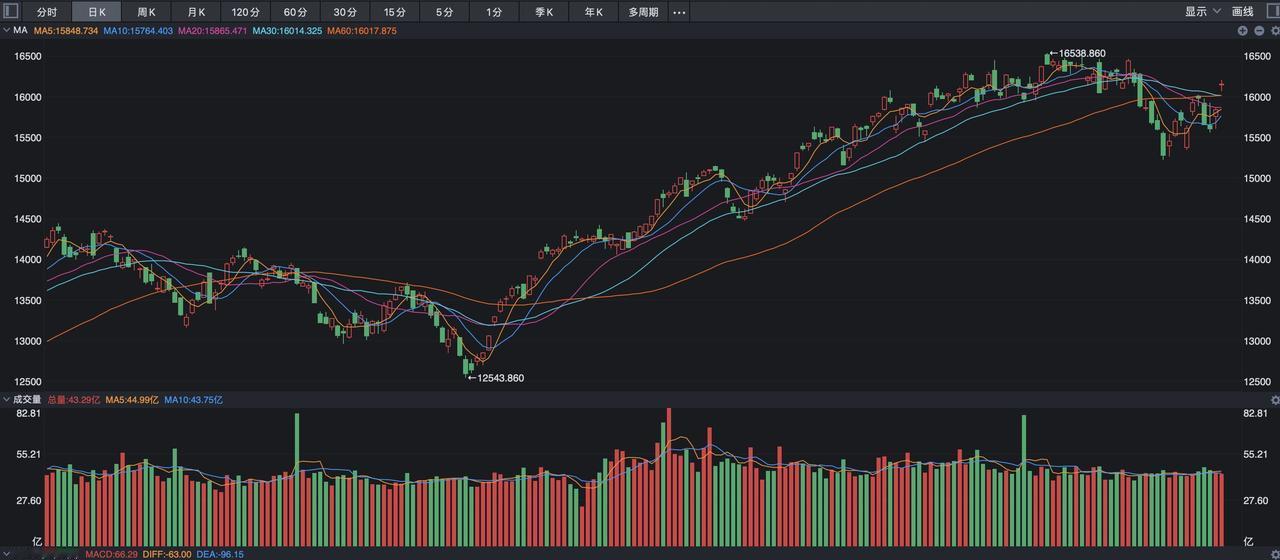The image size is (1280, 560).
Task: Click the 总量:43.29亿 volume total
Action: 74,400
